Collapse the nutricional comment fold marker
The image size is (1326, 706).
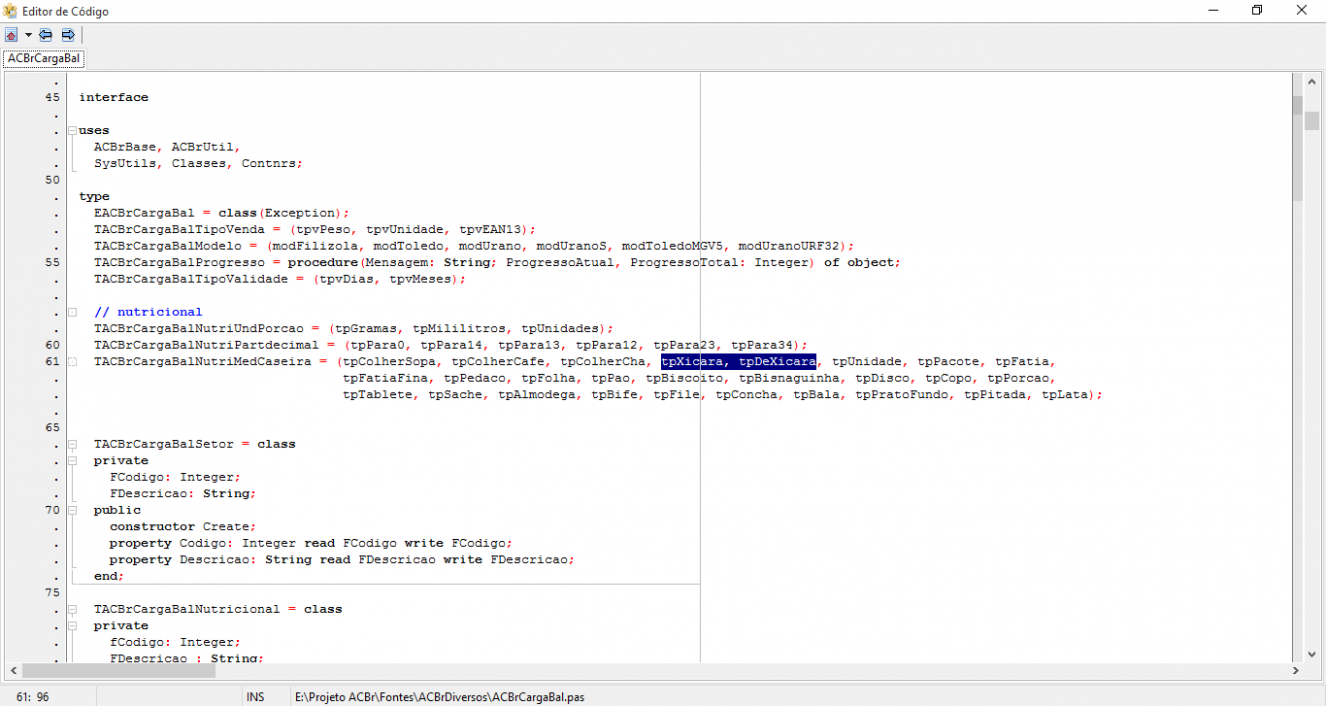point(72,312)
